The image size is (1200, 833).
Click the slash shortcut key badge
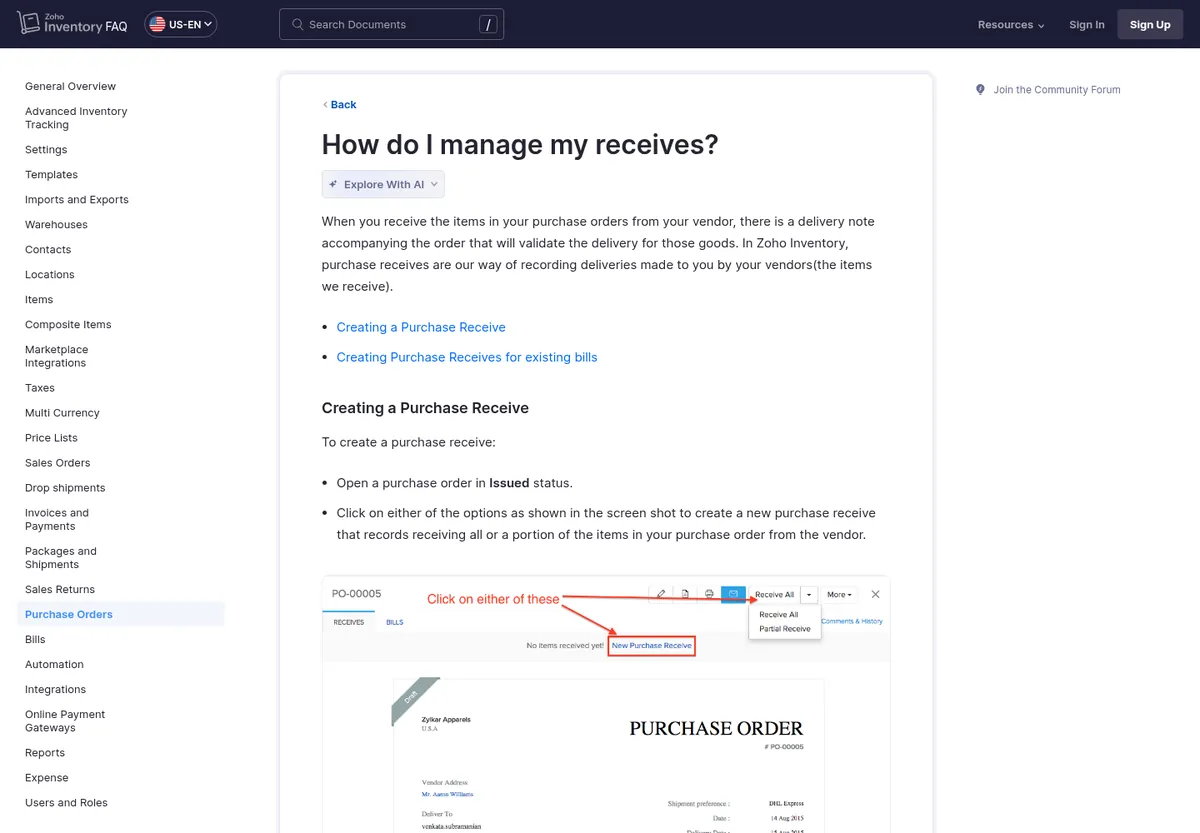point(488,24)
